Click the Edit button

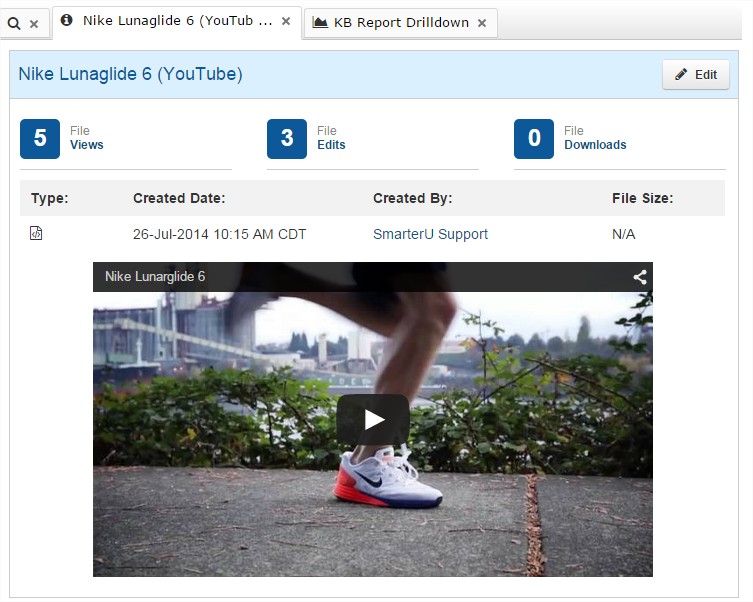(696, 74)
